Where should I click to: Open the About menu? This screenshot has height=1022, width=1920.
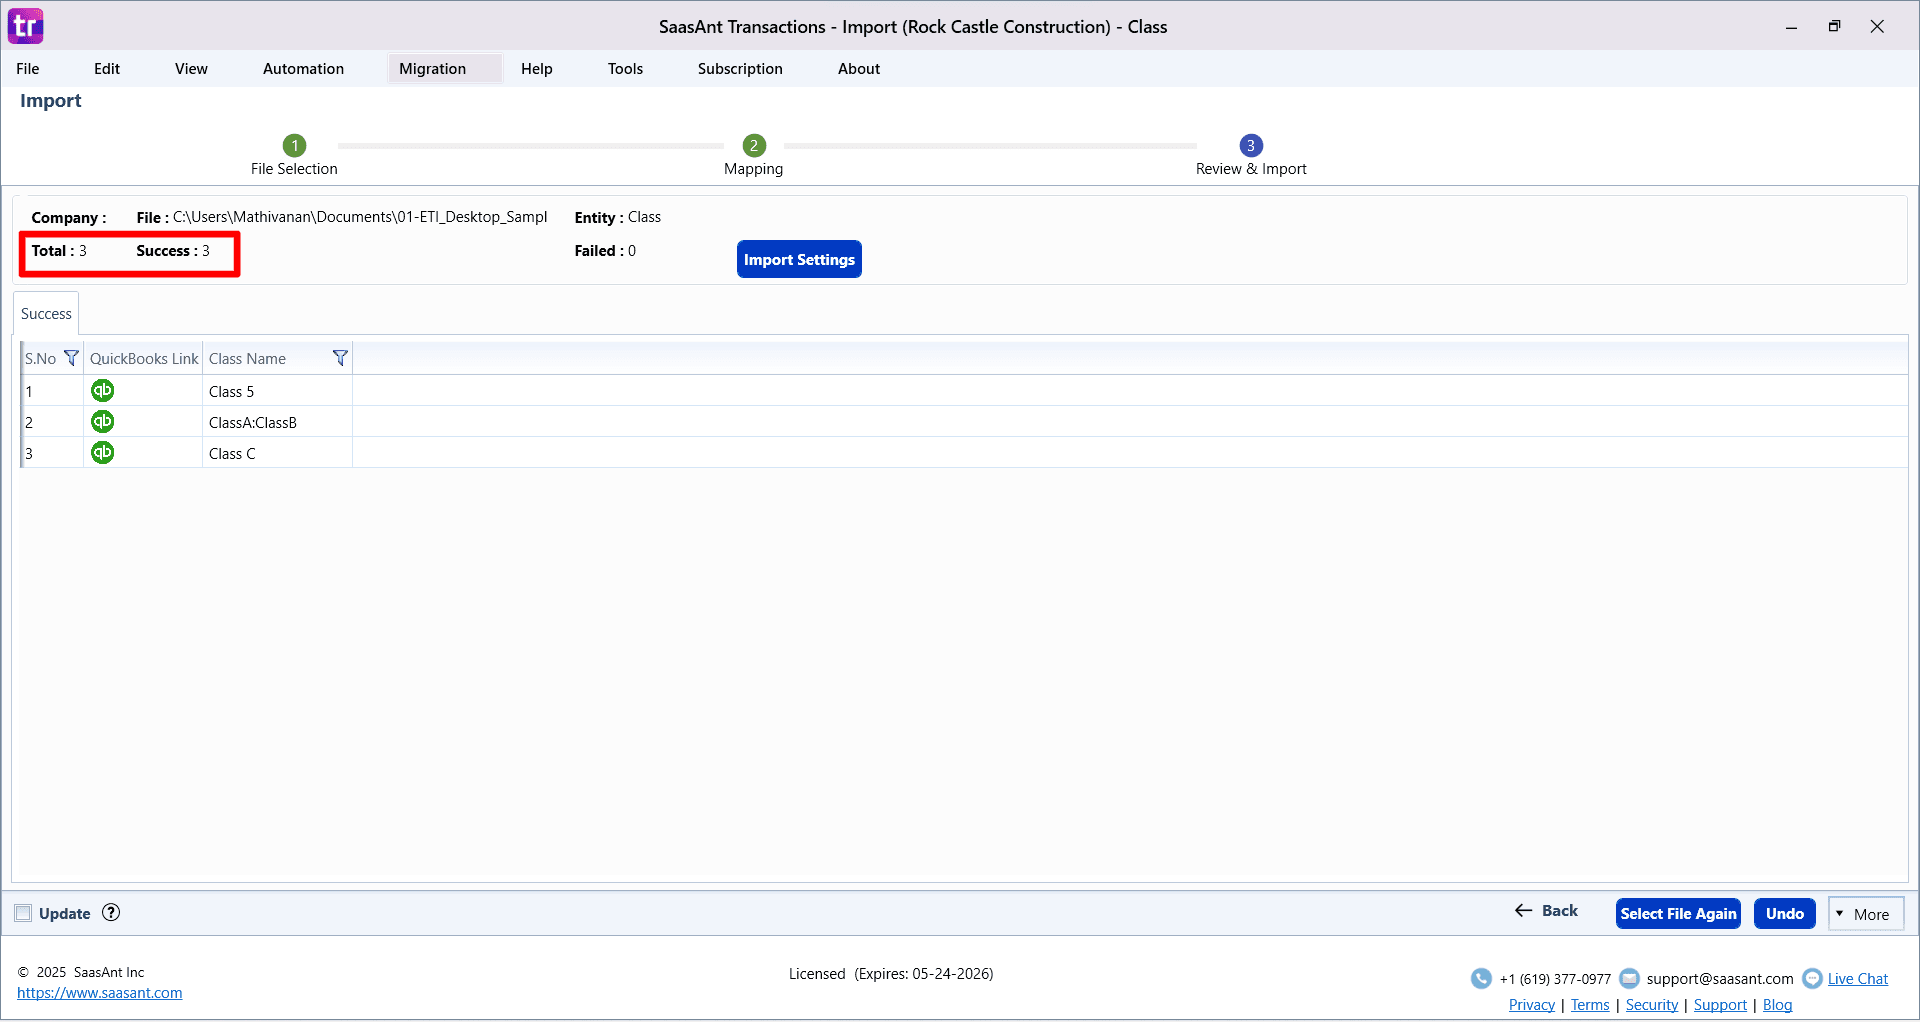[x=859, y=69]
